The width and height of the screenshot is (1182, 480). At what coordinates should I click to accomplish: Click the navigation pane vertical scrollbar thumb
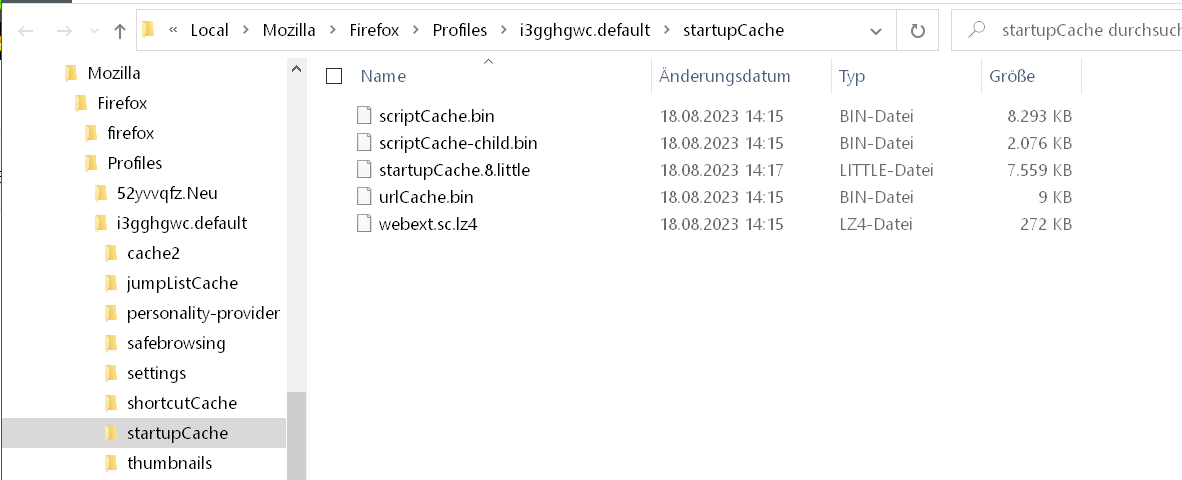[295, 435]
